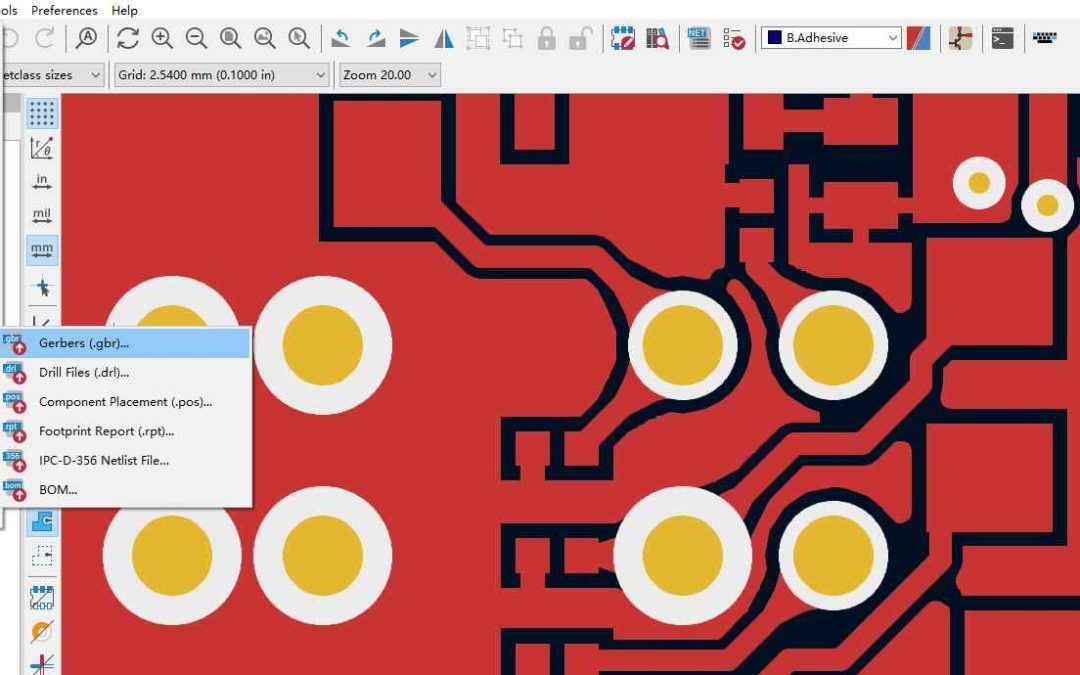
Task: Select Footprint Report (.rpt)... entry
Action: pyautogui.click(x=126, y=431)
